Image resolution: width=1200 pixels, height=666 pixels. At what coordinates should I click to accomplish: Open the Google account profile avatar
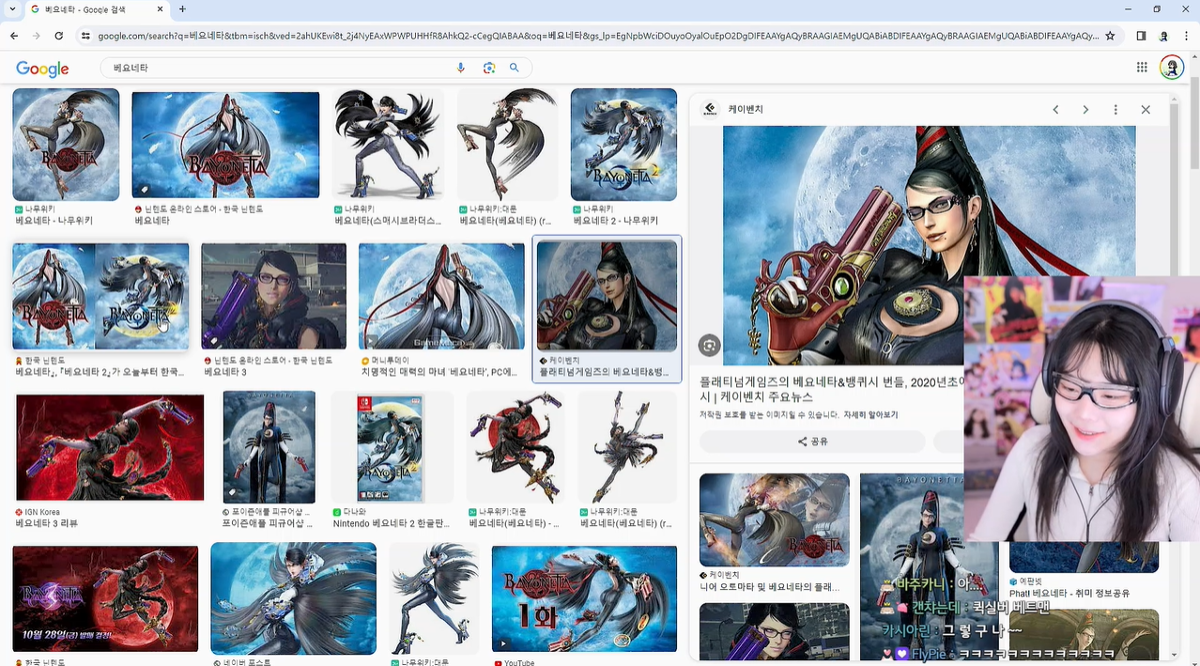click(1171, 67)
